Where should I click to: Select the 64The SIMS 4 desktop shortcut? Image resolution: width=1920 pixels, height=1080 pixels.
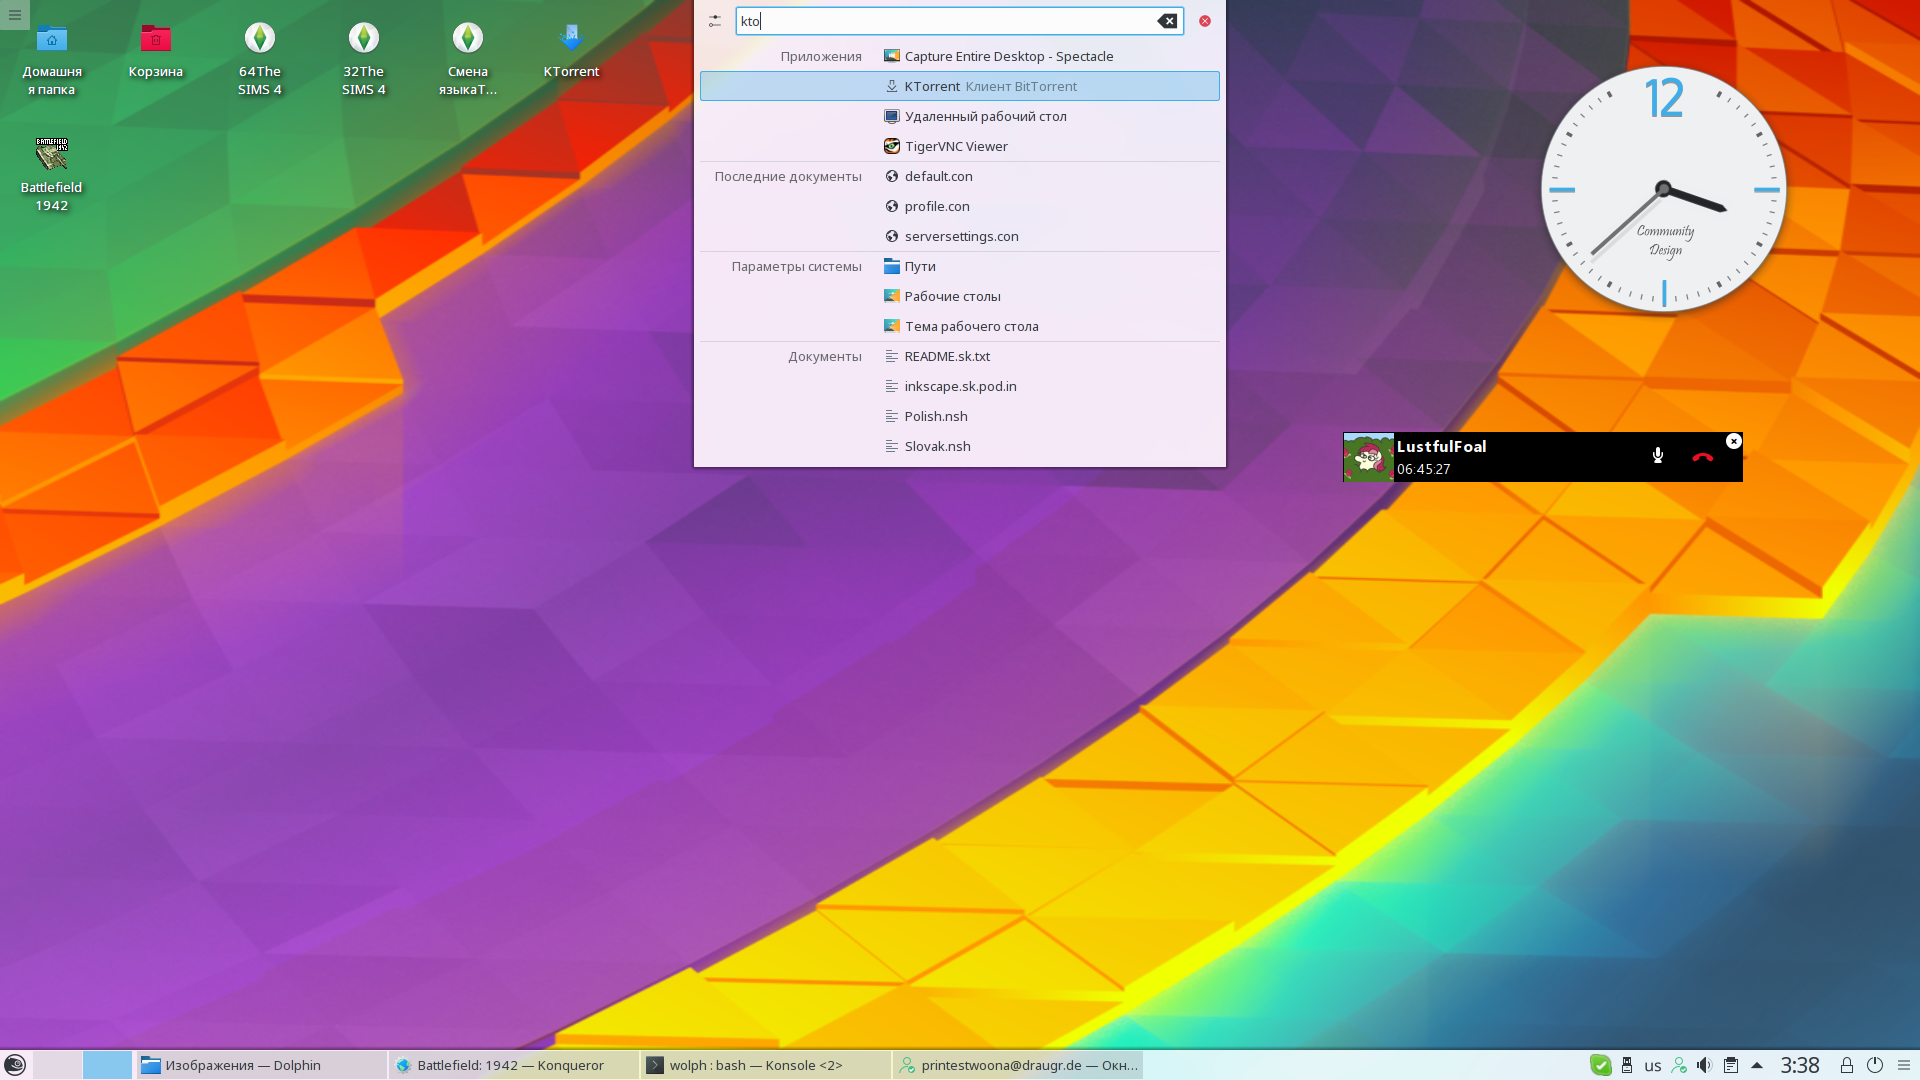coord(260,60)
